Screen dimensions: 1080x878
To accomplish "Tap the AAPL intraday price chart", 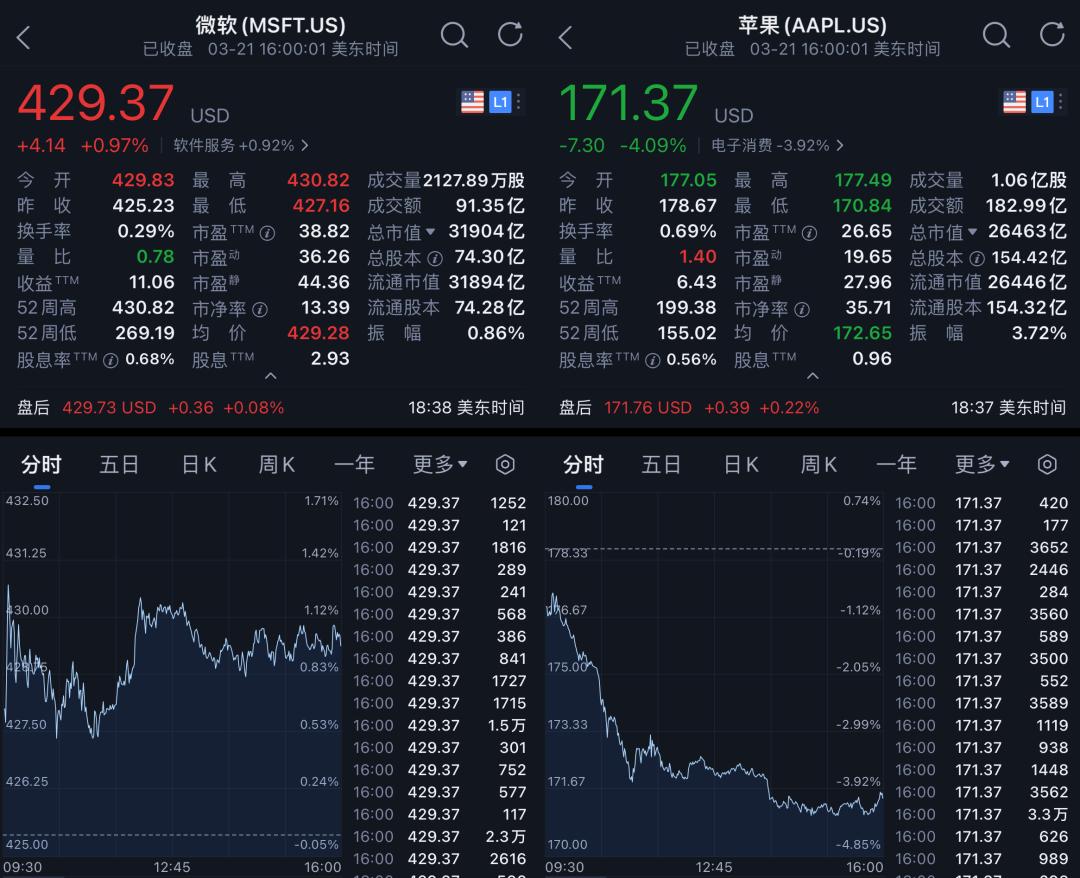I will pos(714,675).
